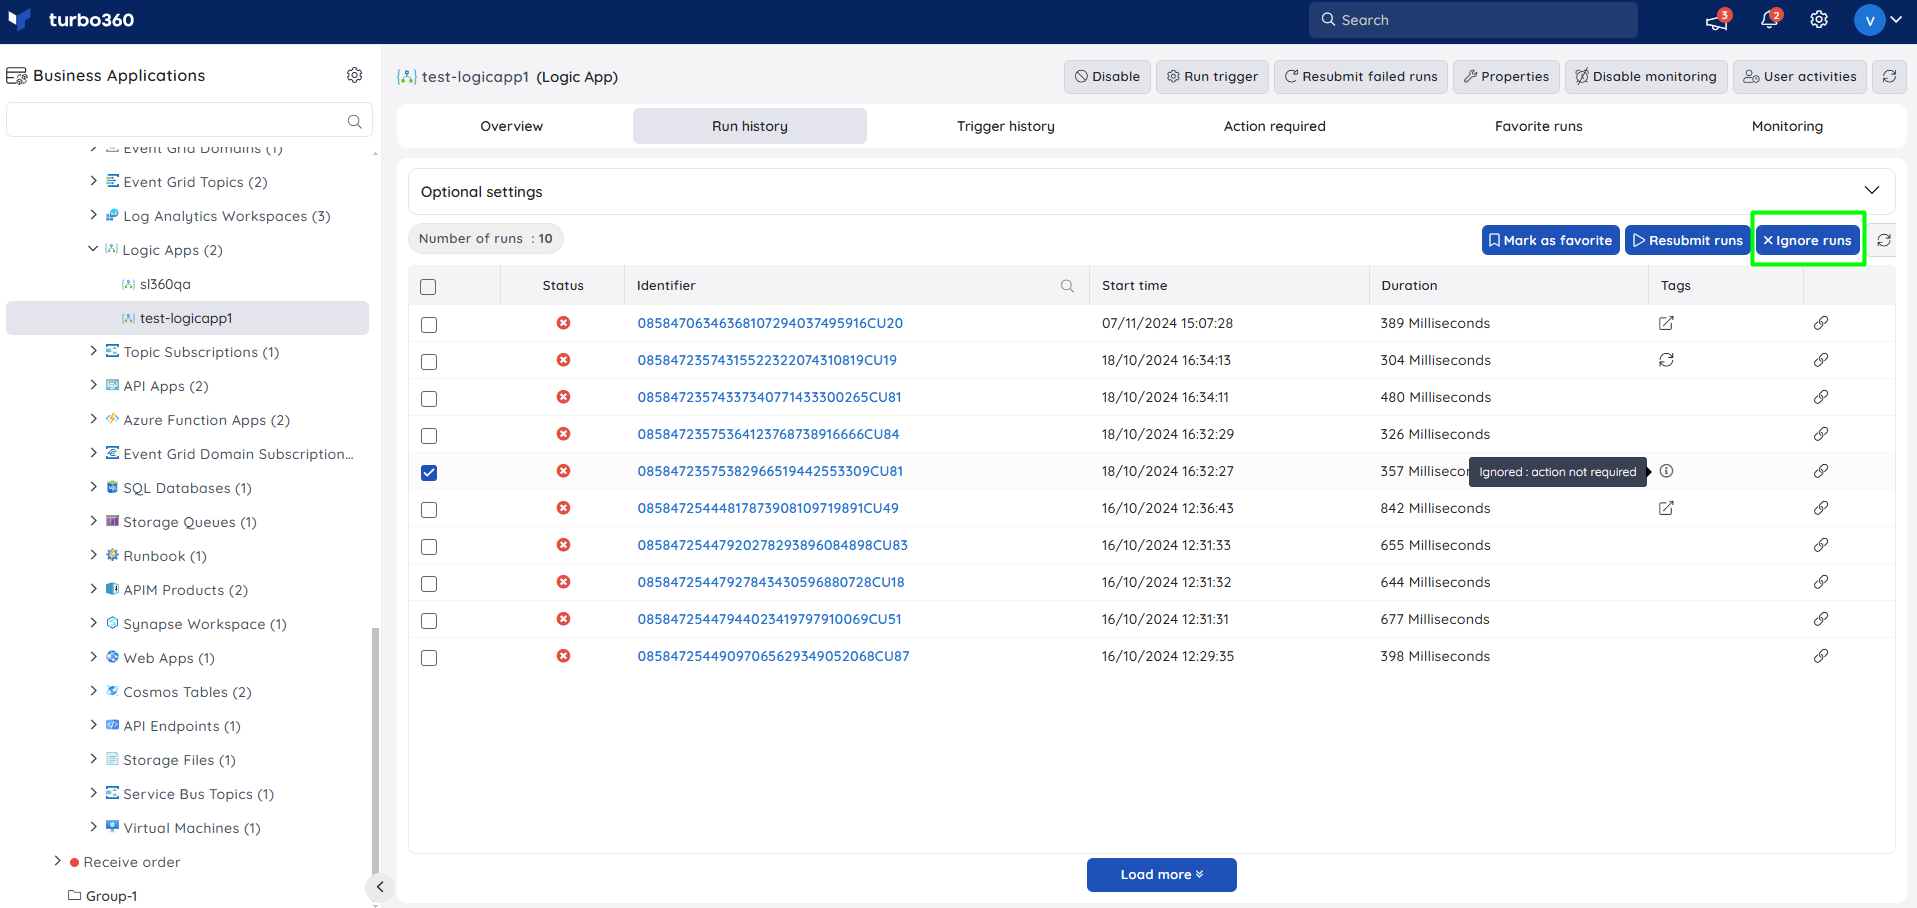Viewport: 1917px width, 908px height.
Task: Collapse the Logic Apps (2) node
Action: tap(93, 249)
